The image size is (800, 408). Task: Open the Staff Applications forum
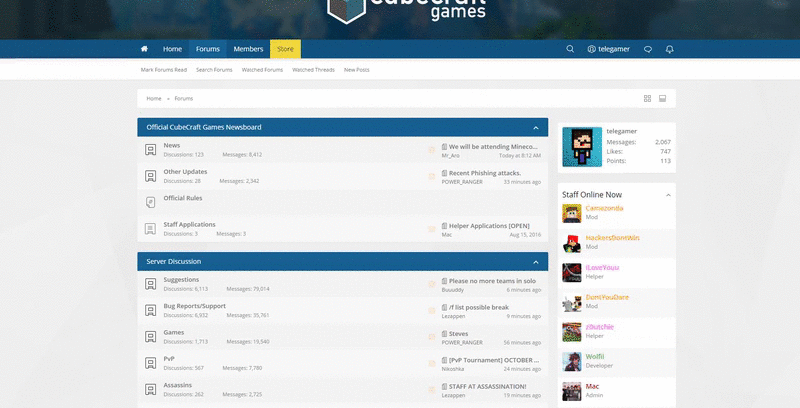189,224
